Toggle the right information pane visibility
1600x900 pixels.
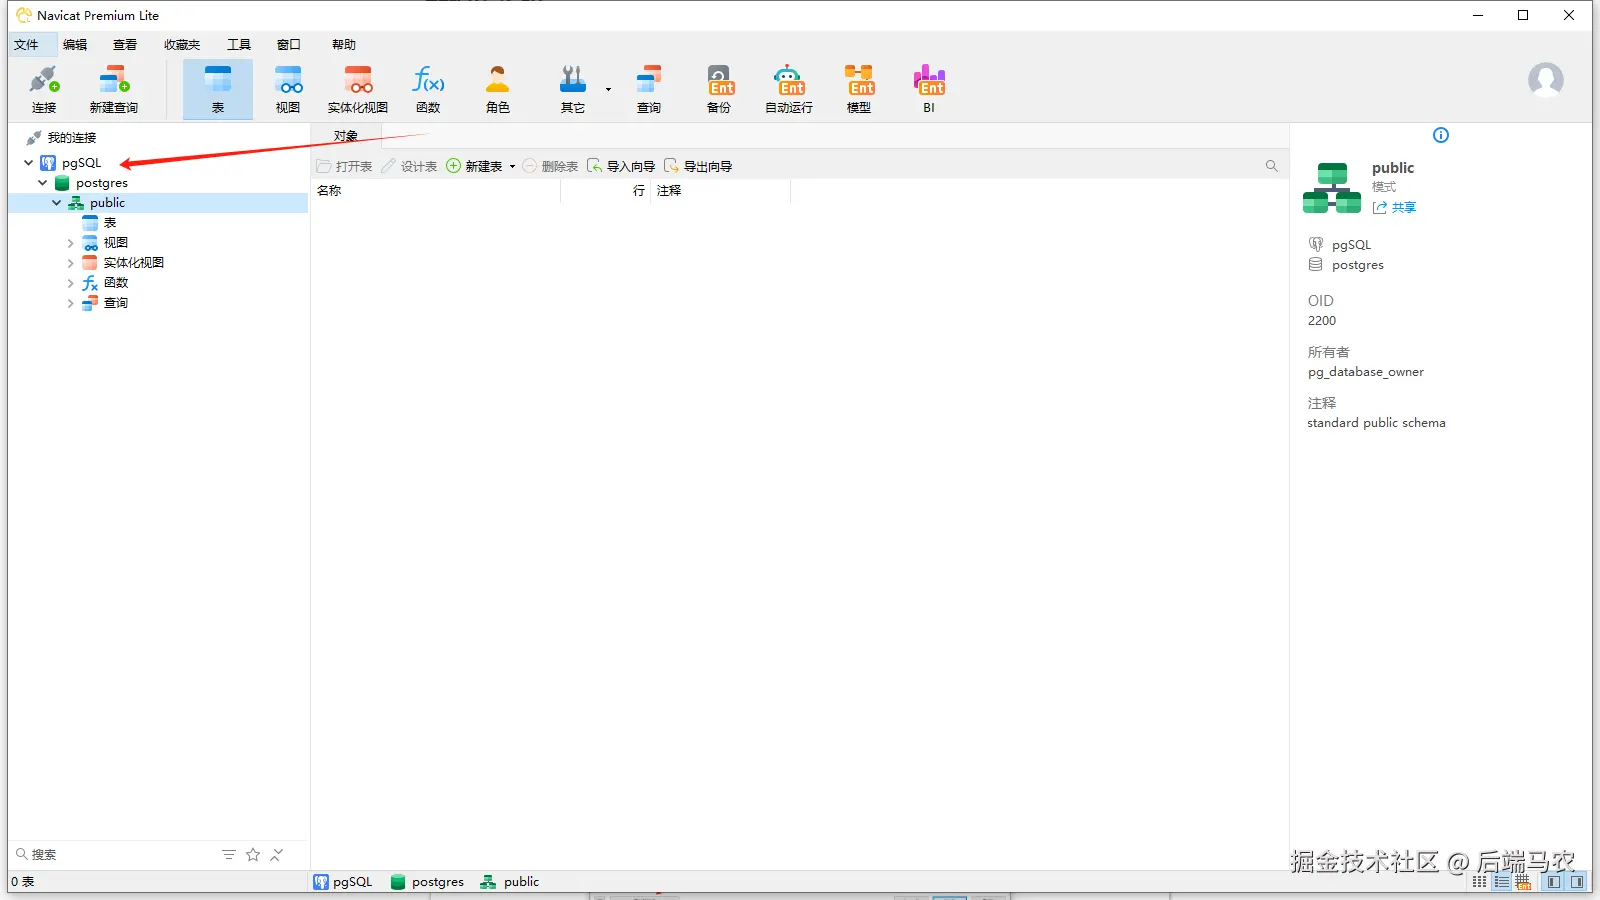pyautogui.click(x=1577, y=882)
